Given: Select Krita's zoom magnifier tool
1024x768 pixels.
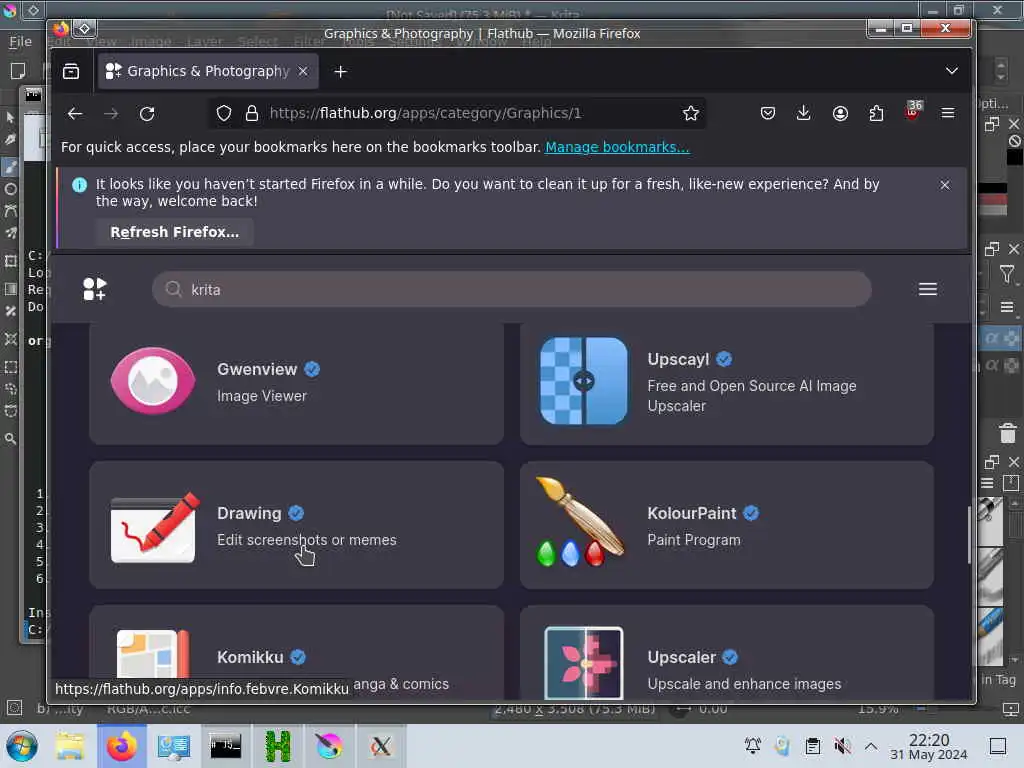Looking at the screenshot, I should (10, 440).
